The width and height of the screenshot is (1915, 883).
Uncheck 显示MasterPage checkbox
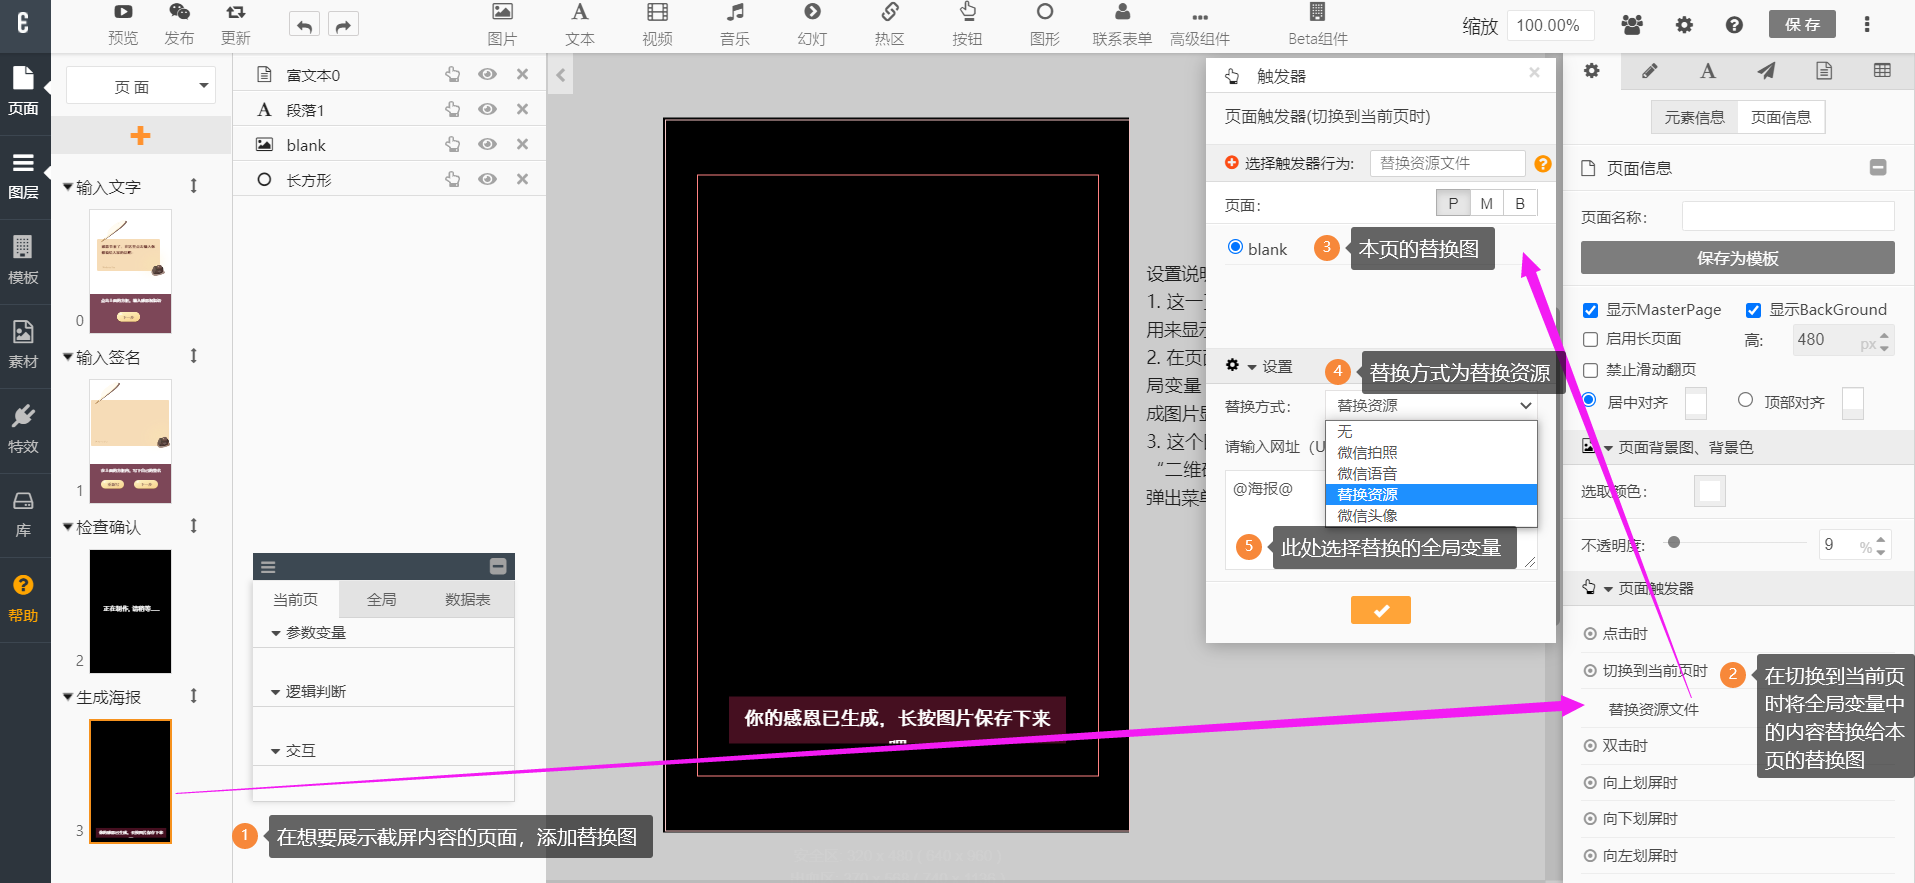click(1590, 310)
